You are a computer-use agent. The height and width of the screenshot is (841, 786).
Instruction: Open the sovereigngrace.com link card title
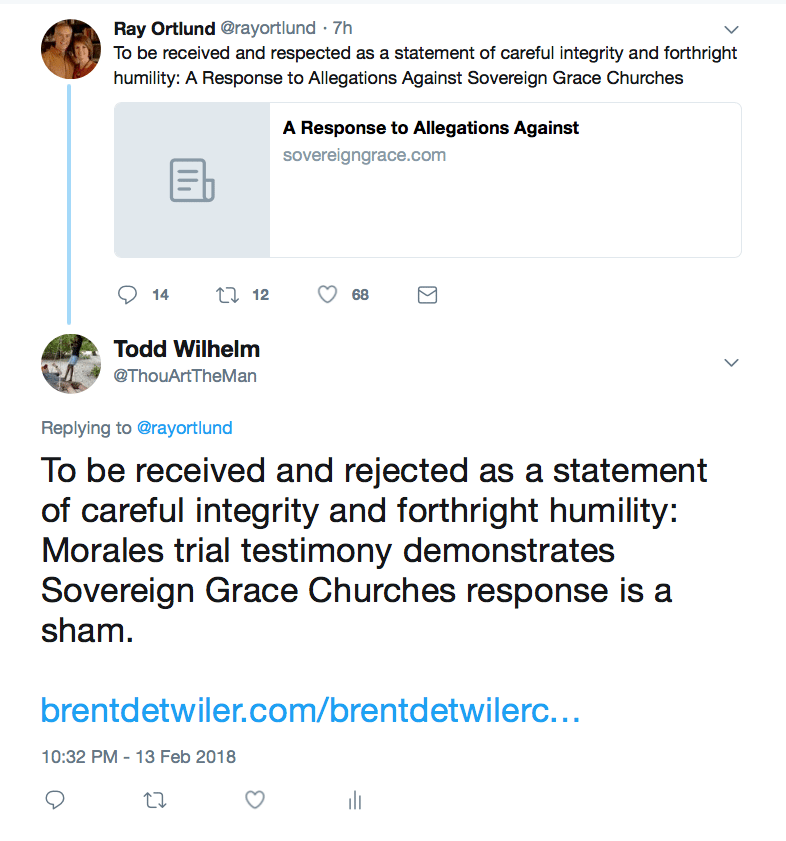click(431, 128)
